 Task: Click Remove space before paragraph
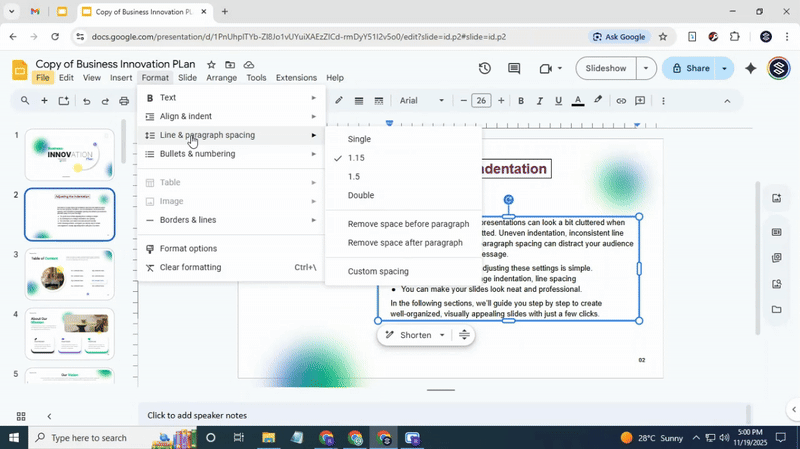[x=408, y=224]
